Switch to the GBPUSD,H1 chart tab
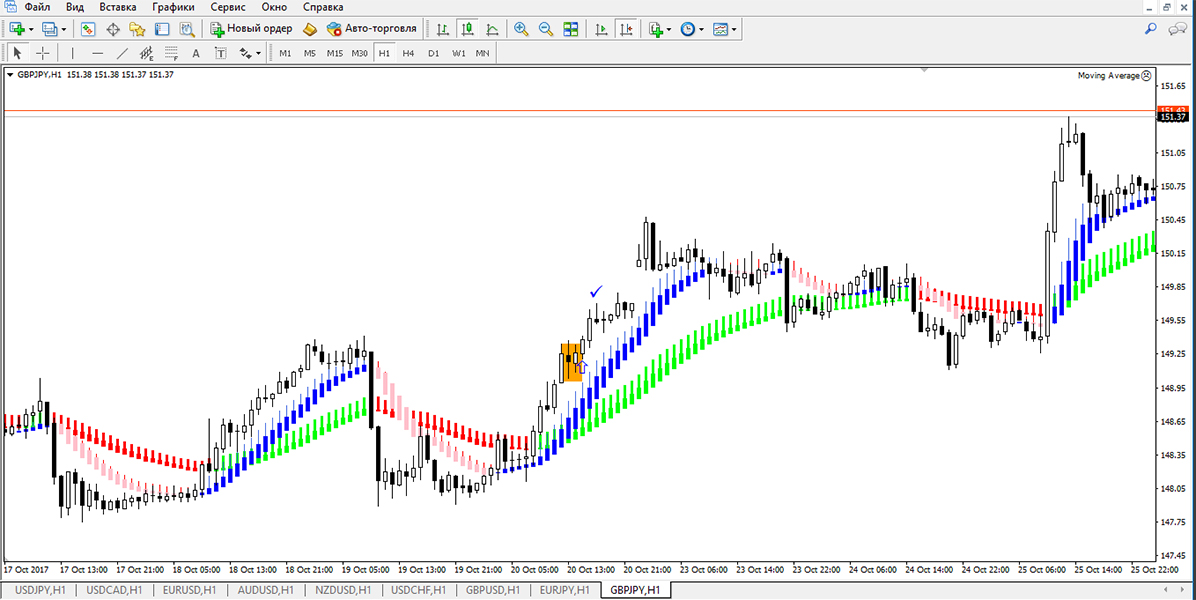 click(493, 590)
